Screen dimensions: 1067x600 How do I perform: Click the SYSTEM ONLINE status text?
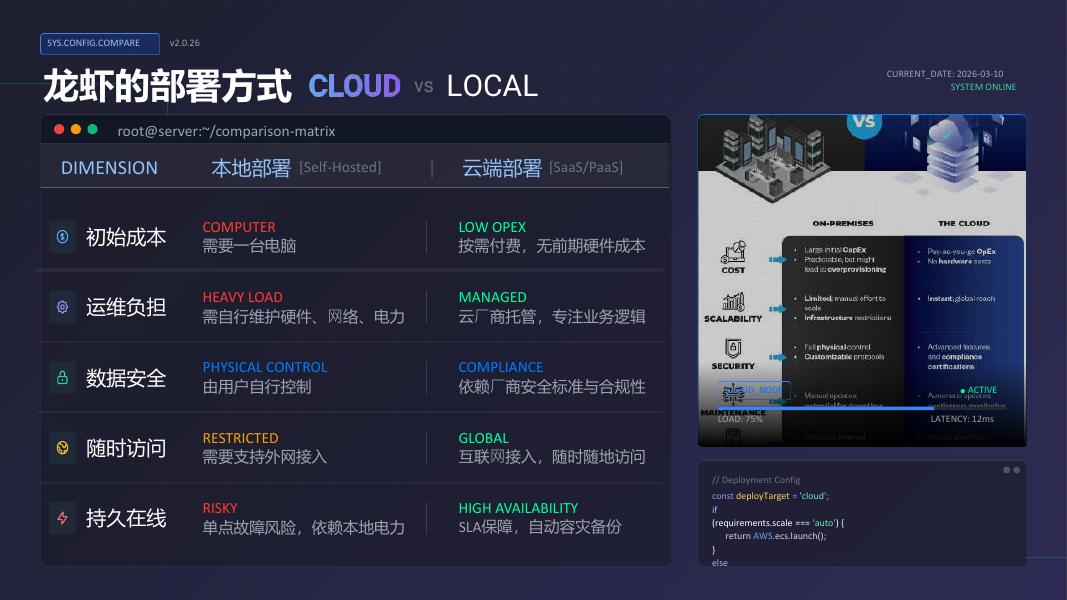(x=983, y=87)
